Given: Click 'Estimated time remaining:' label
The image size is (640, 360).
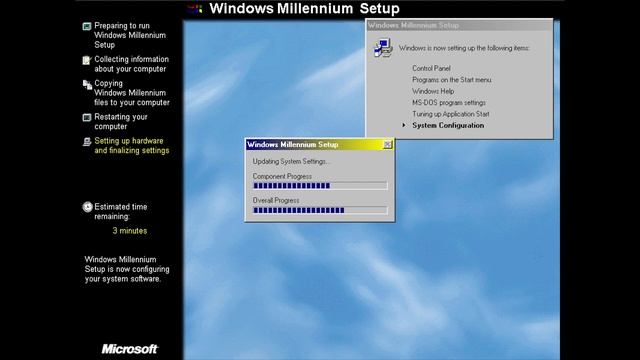Looking at the screenshot, I should tap(120, 211).
